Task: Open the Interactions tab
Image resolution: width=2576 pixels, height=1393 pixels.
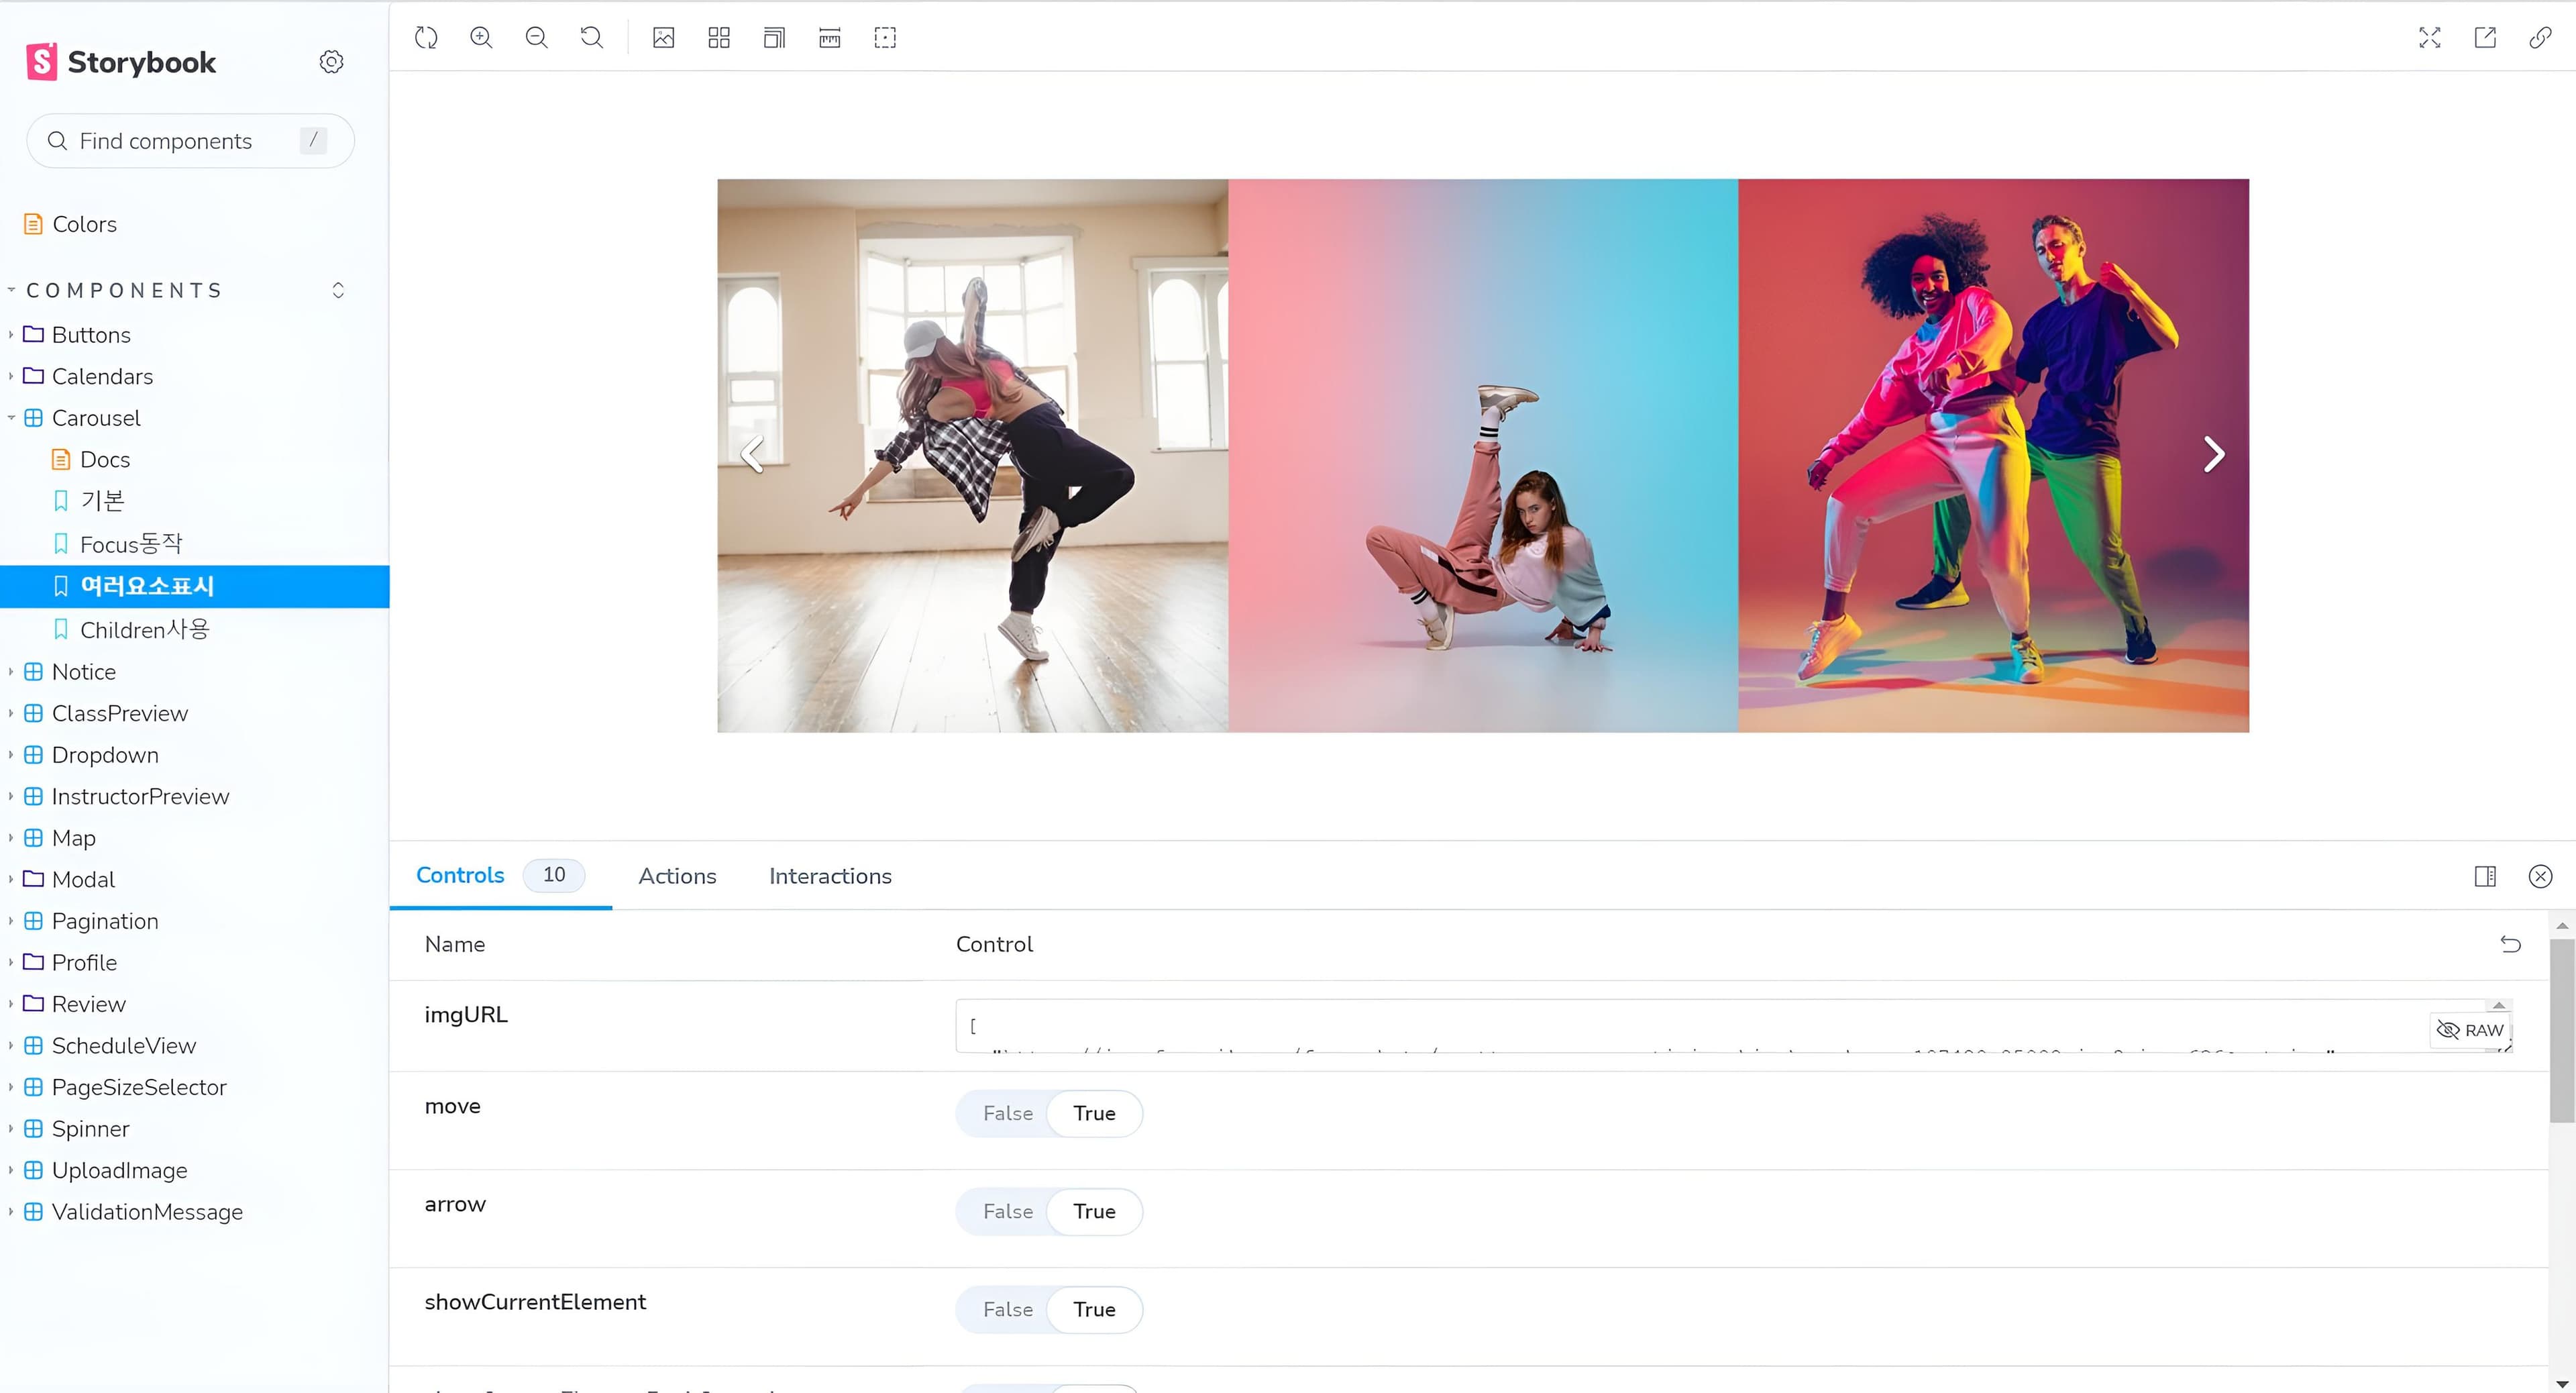Action: [830, 876]
